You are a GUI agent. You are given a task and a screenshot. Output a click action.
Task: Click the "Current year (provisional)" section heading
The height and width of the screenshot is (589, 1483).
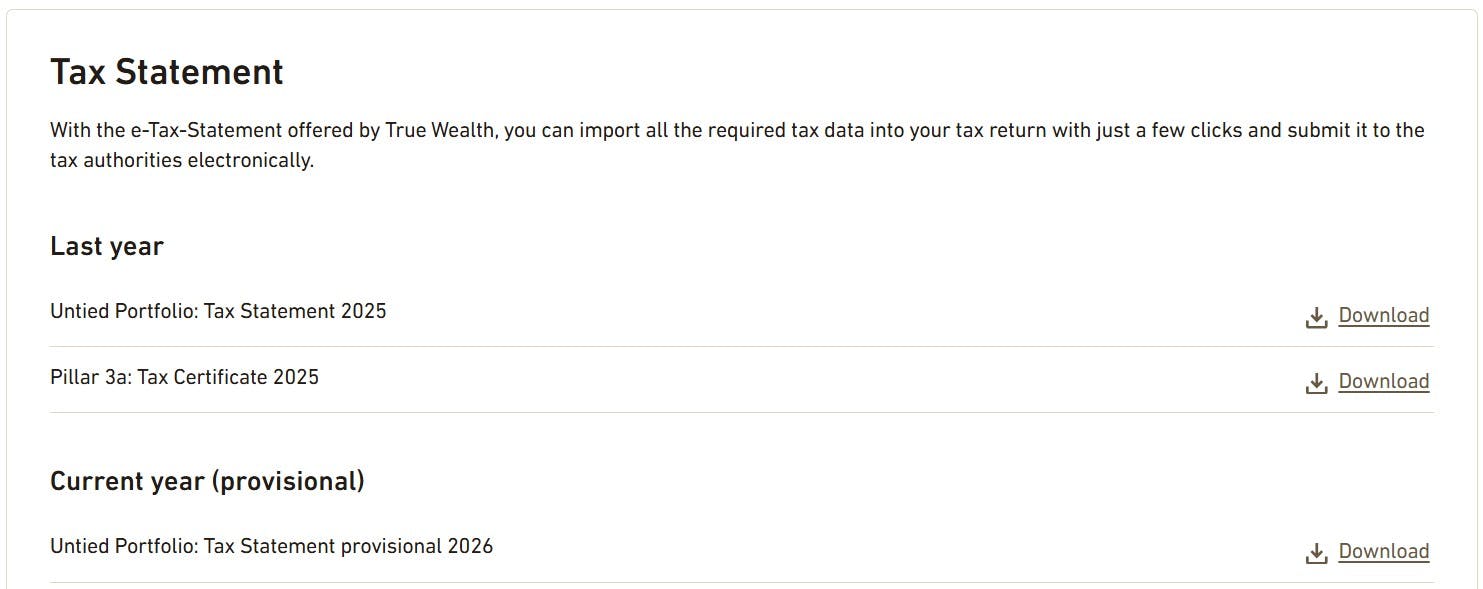coord(207,481)
